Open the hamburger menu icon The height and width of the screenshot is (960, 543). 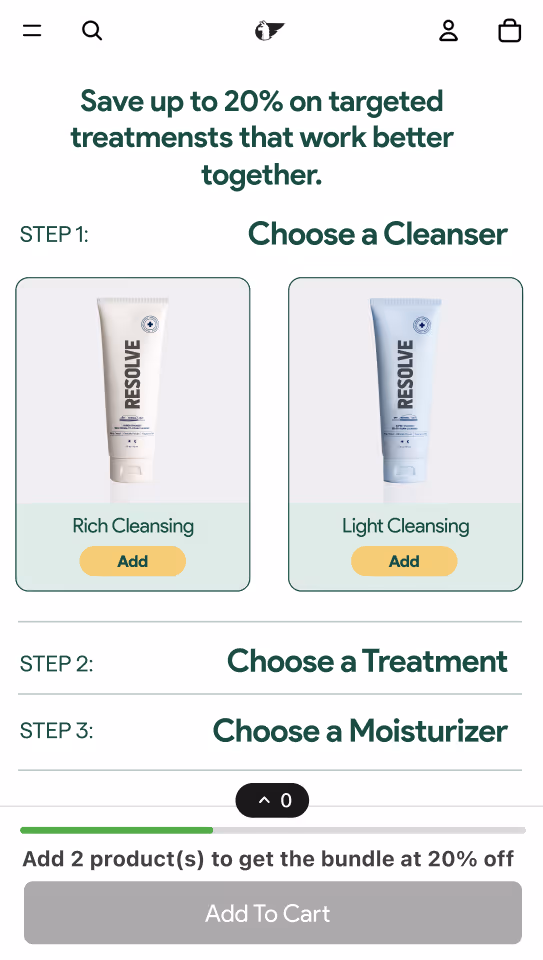32,30
